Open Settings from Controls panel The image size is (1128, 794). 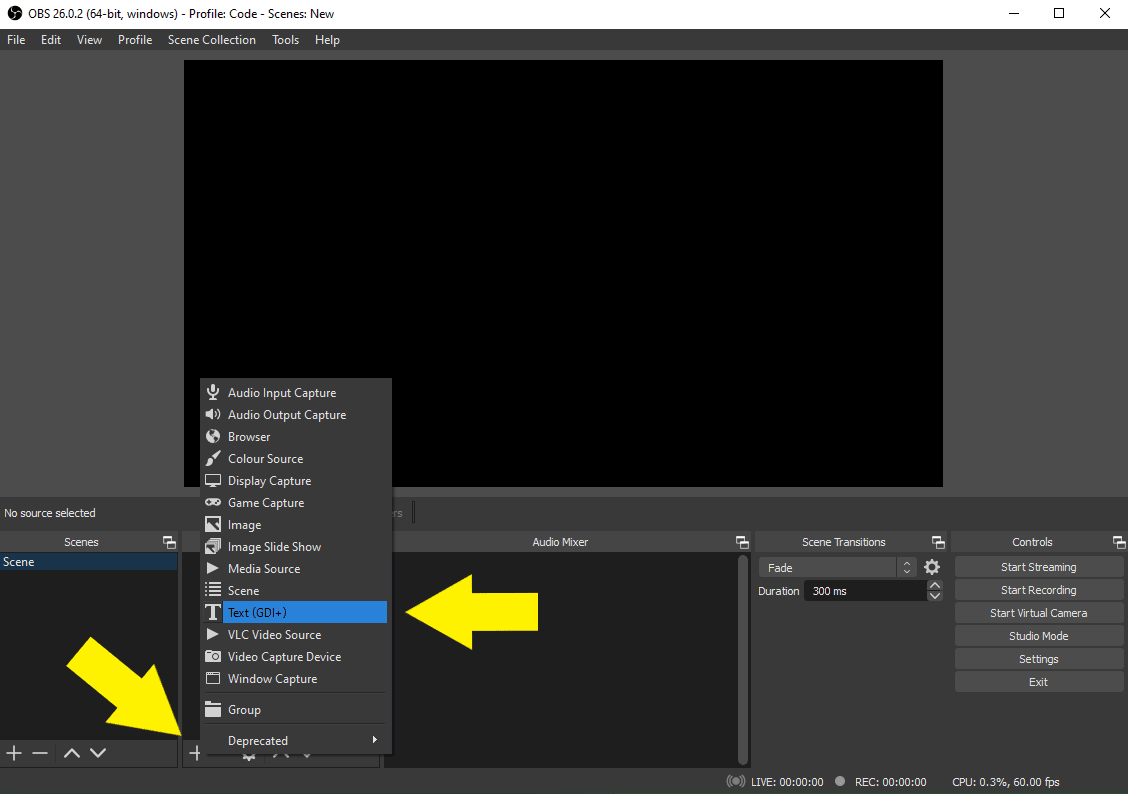click(1038, 659)
